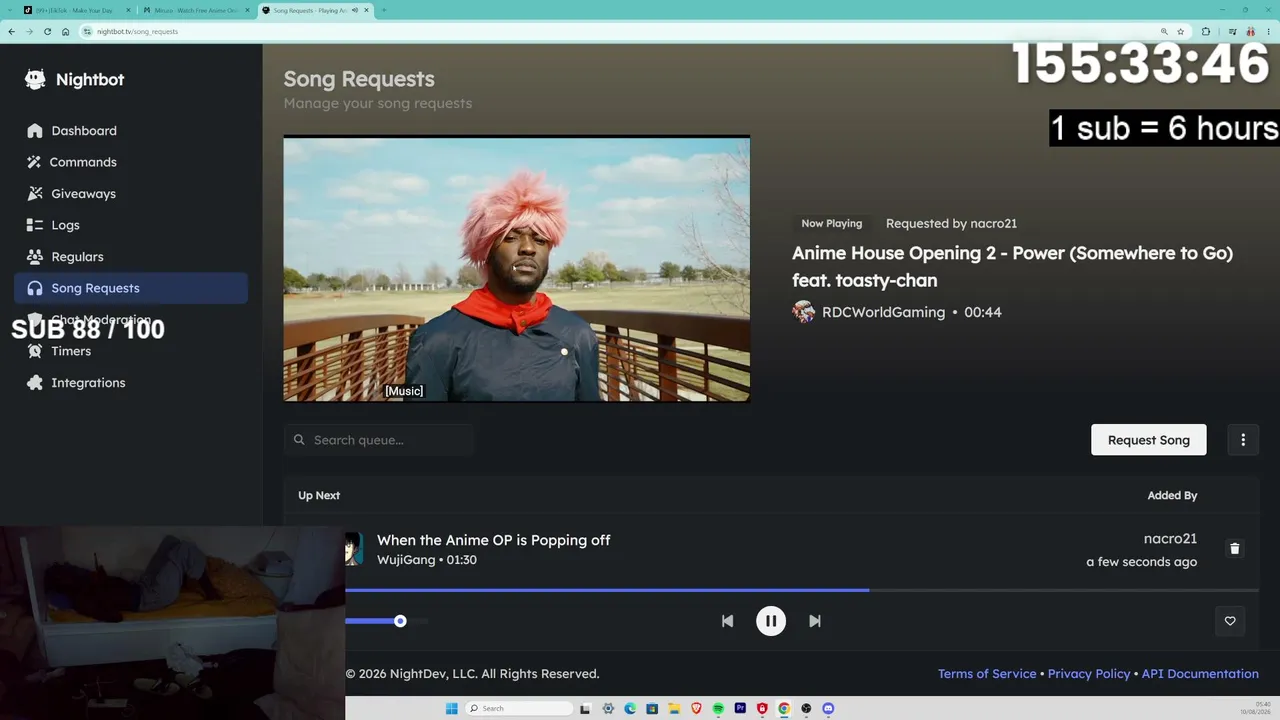The height and width of the screenshot is (720, 1280).
Task: Close the TikTok browser tab
Action: (128, 10)
